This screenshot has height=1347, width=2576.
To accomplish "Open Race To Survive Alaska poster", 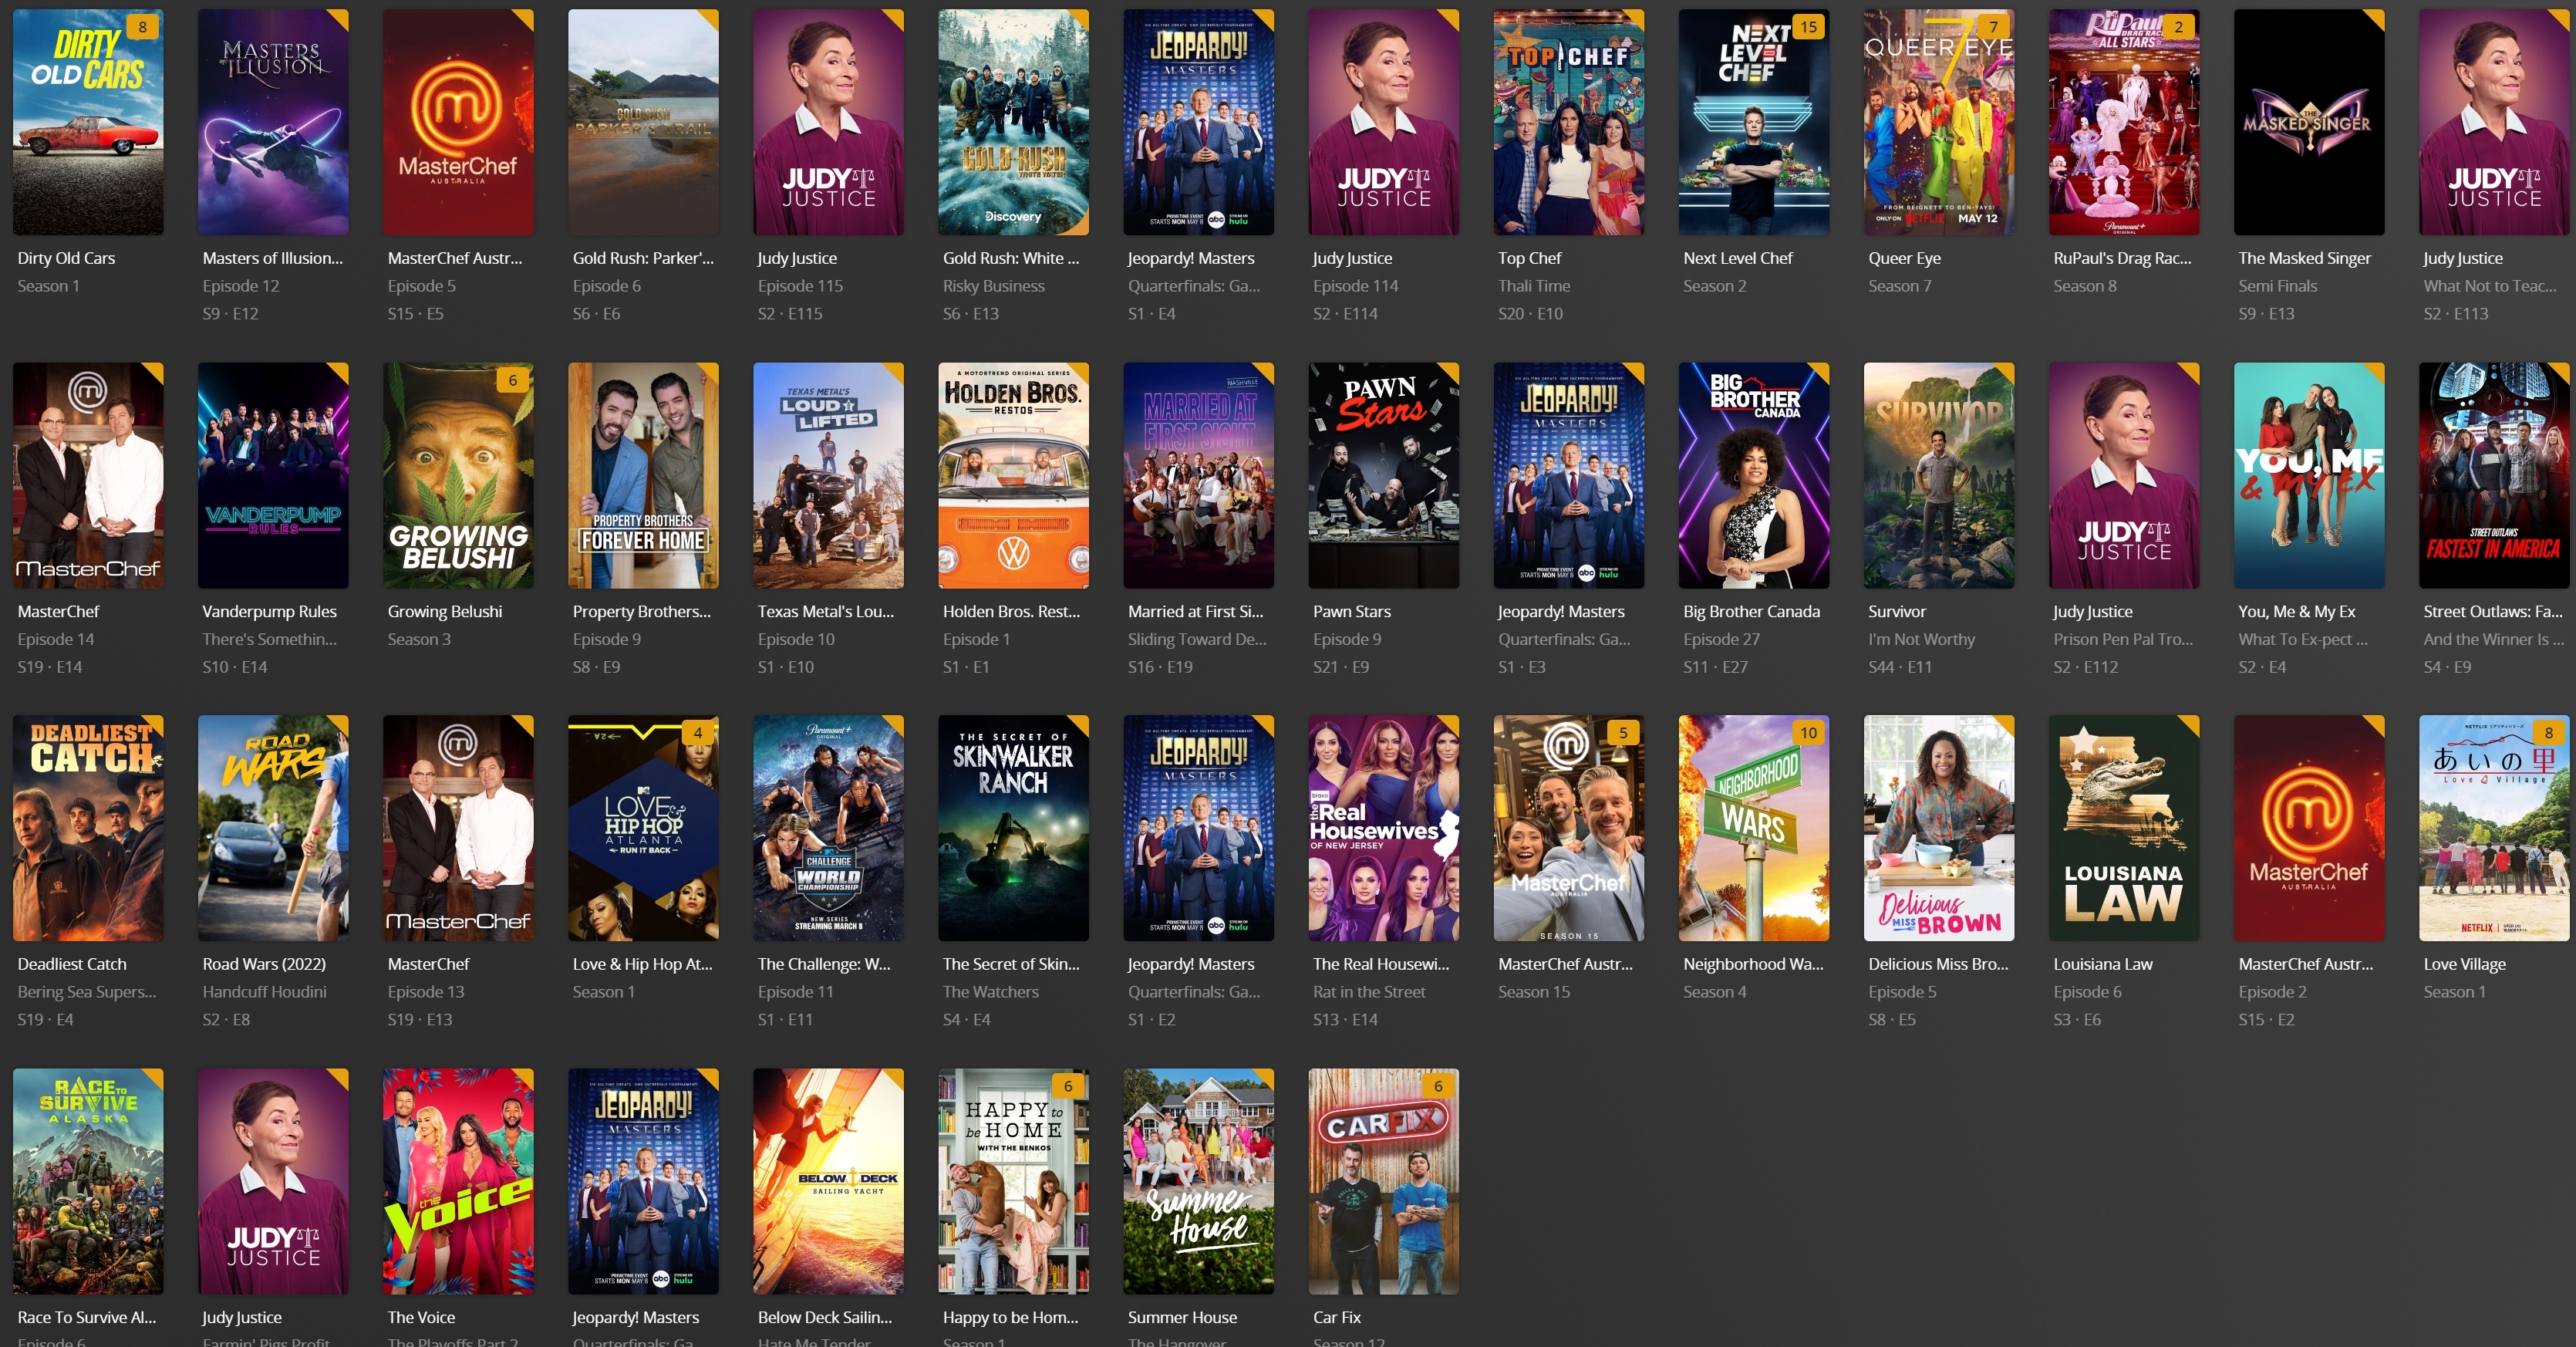I will (x=88, y=1181).
